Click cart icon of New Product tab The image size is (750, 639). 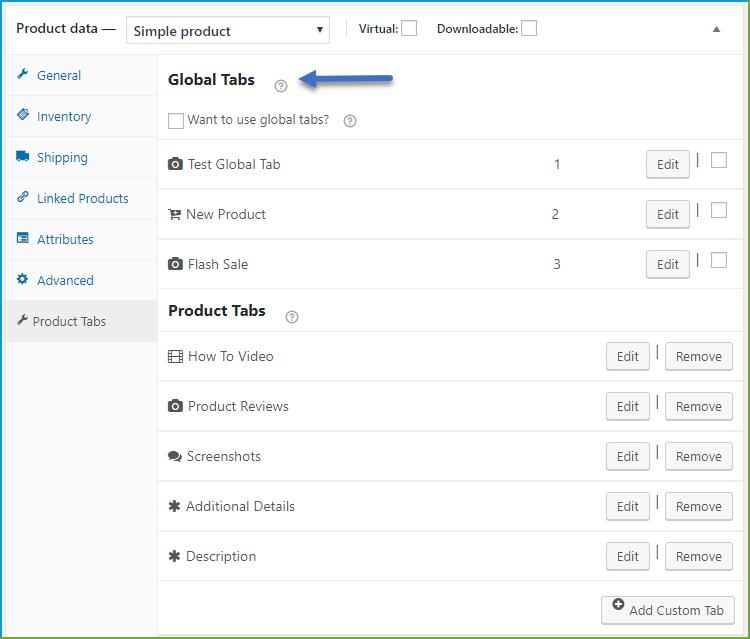[x=175, y=214]
